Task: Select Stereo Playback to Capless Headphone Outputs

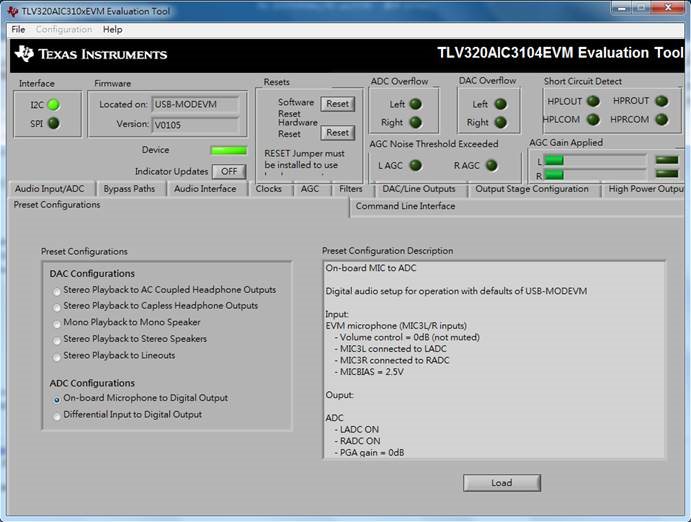Action: [156, 306]
